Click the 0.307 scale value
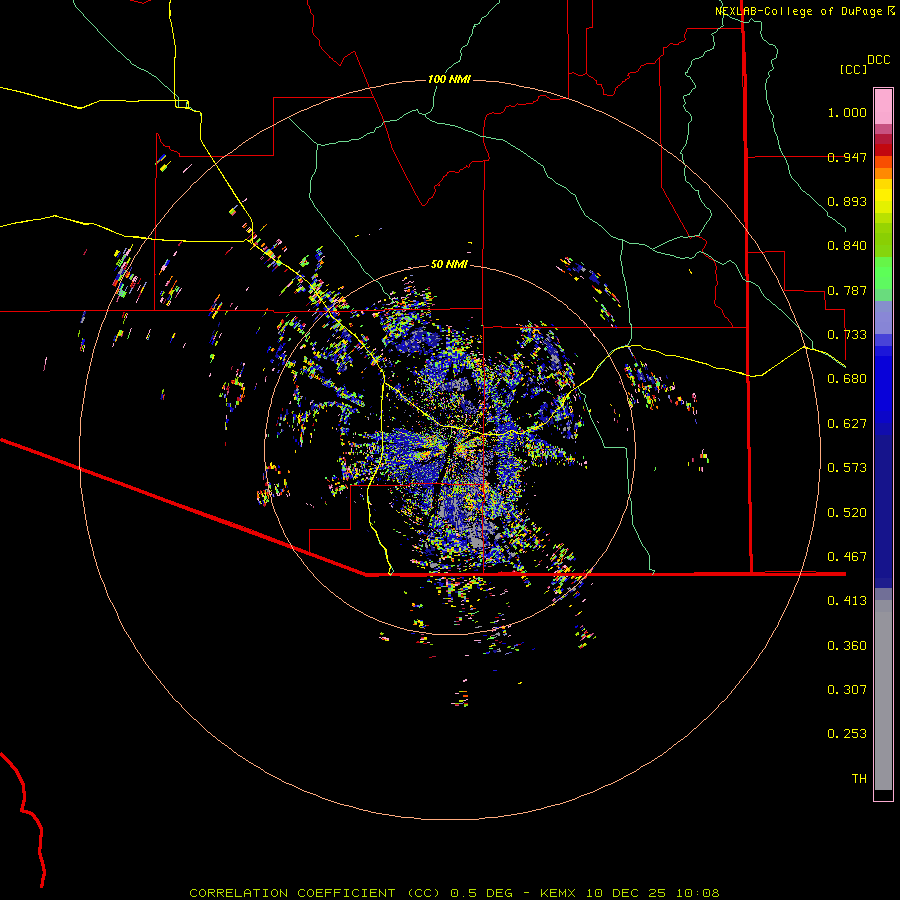This screenshot has width=900, height=900. point(847,690)
